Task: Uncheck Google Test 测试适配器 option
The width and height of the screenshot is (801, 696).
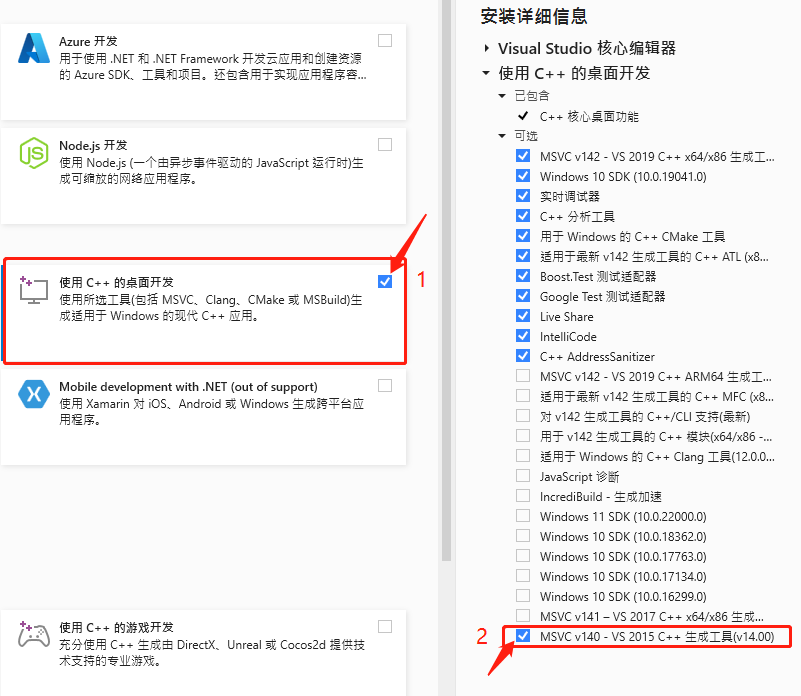Action: [x=523, y=296]
